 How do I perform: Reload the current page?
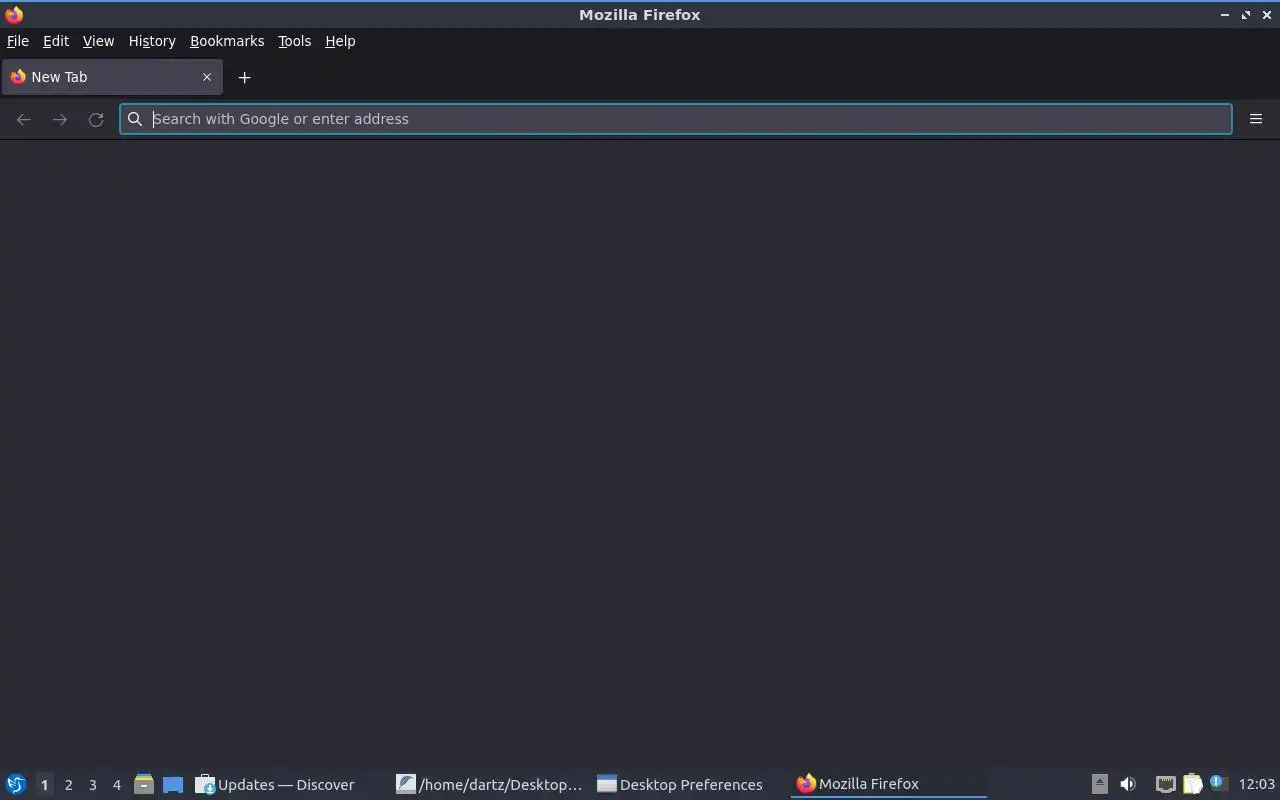96,119
